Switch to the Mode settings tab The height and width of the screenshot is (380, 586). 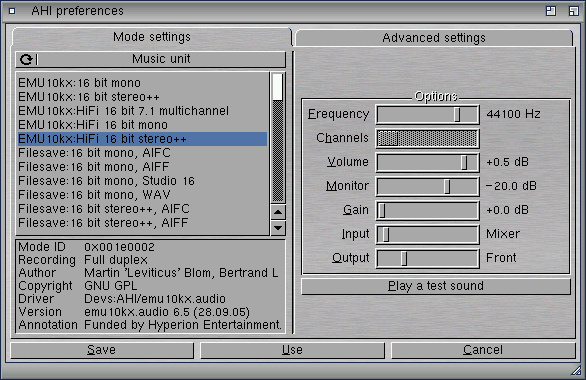152,37
